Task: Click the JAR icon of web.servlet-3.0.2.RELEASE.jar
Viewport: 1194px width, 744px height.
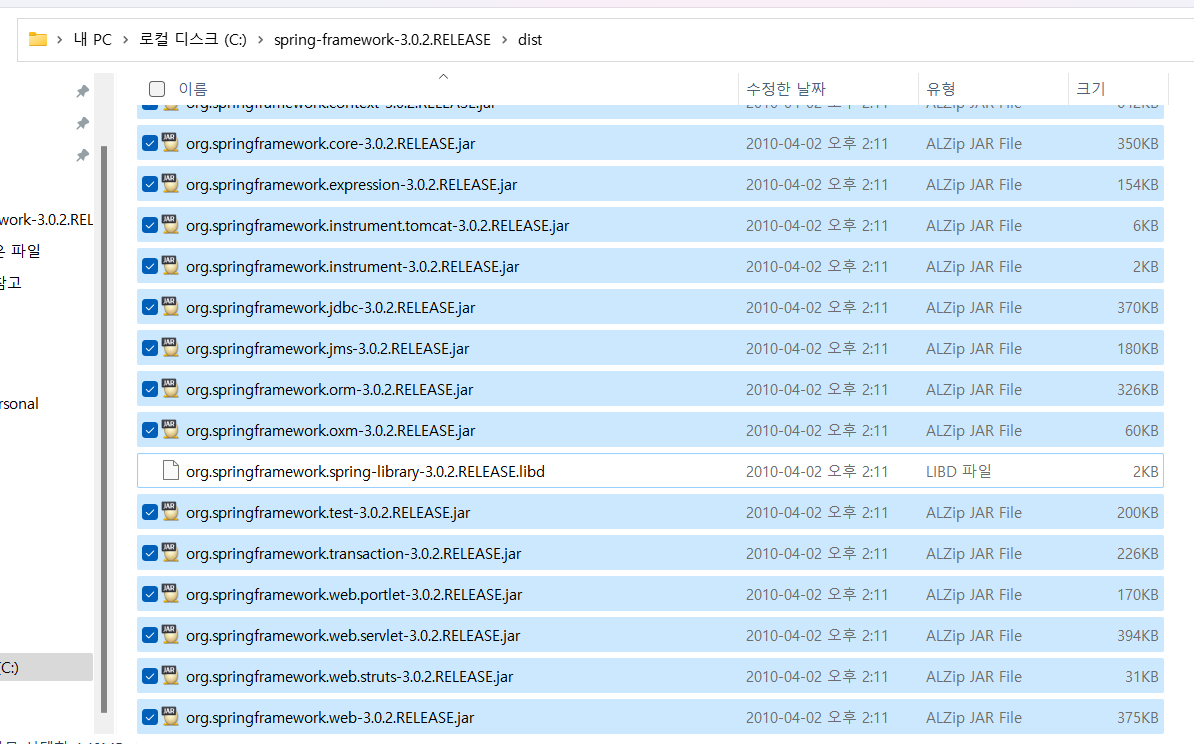Action: click(x=171, y=635)
